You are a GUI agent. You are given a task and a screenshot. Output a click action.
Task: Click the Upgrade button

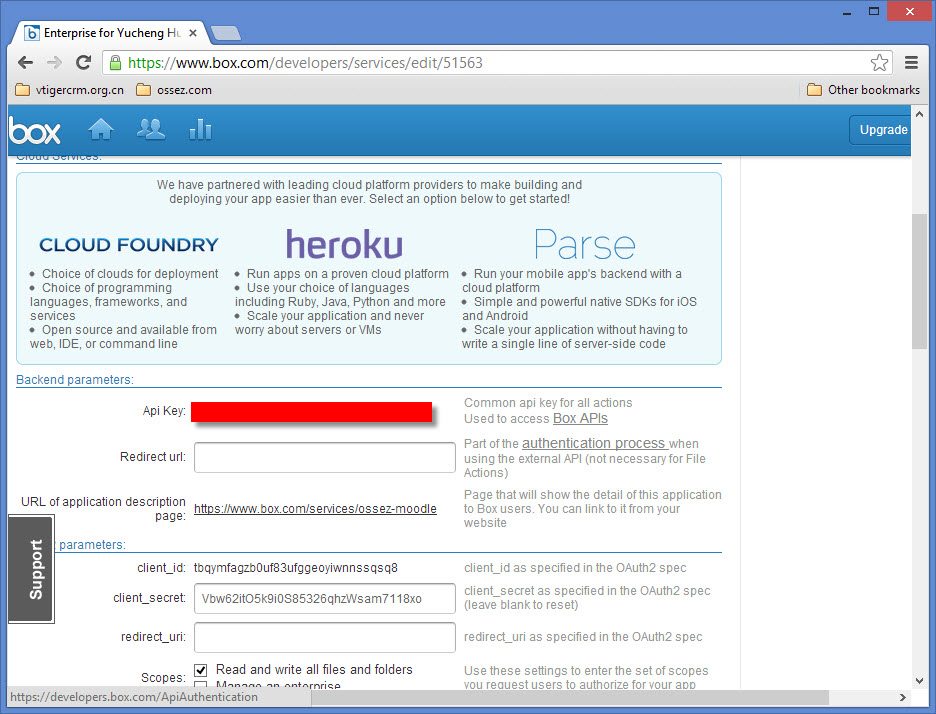pyautogui.click(x=880, y=130)
